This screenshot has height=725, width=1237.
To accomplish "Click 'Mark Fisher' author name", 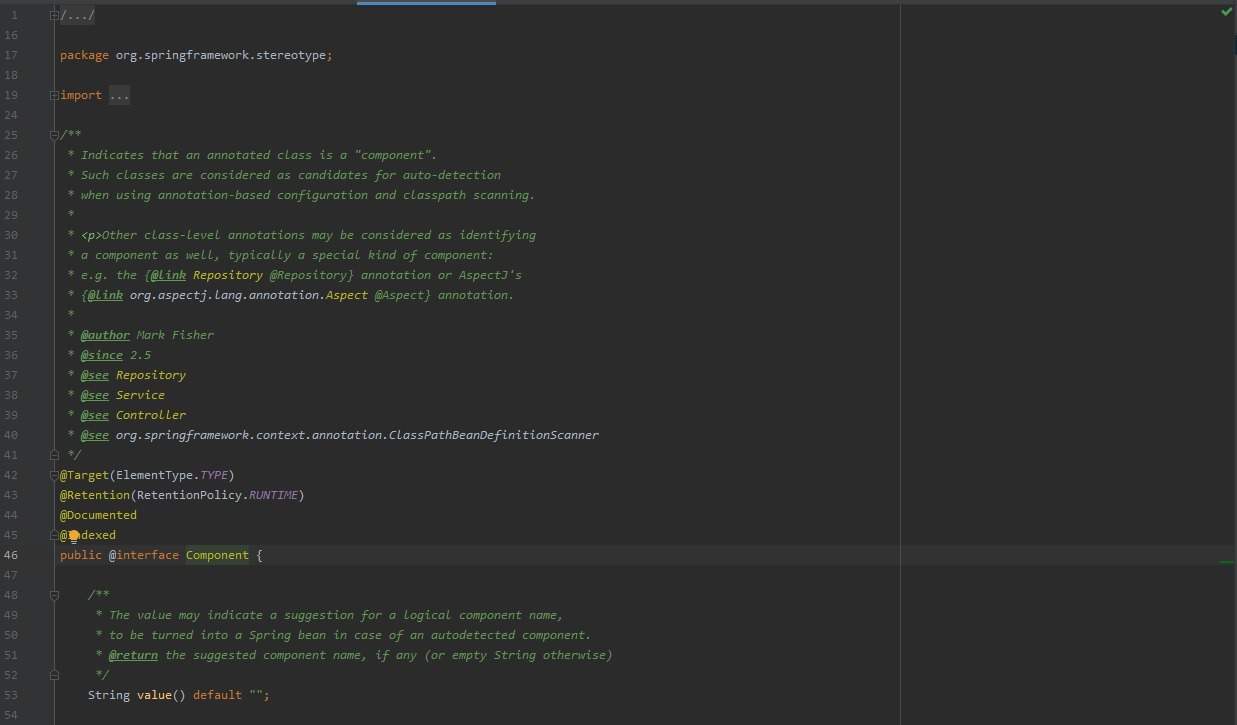I will [175, 335].
